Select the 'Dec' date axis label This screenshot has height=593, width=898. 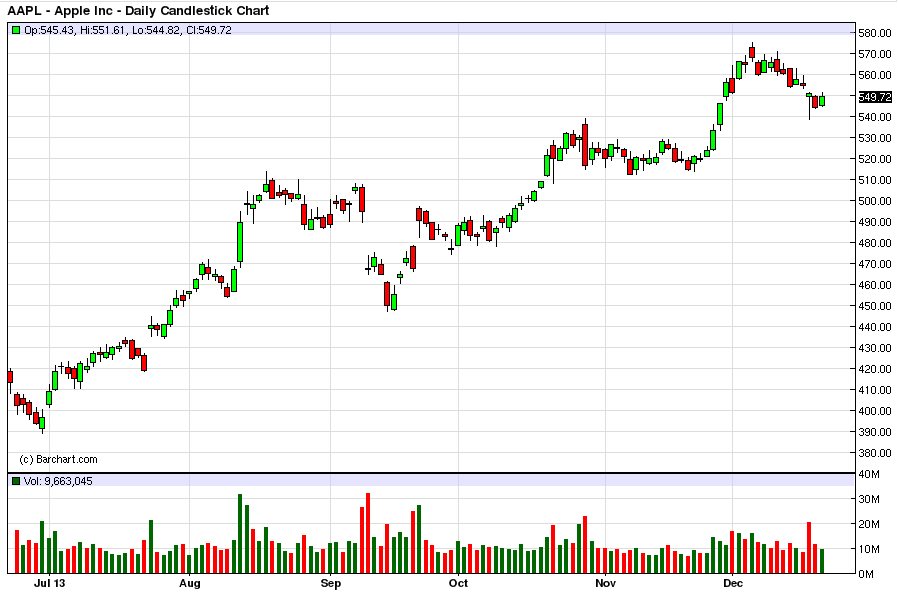[x=733, y=583]
